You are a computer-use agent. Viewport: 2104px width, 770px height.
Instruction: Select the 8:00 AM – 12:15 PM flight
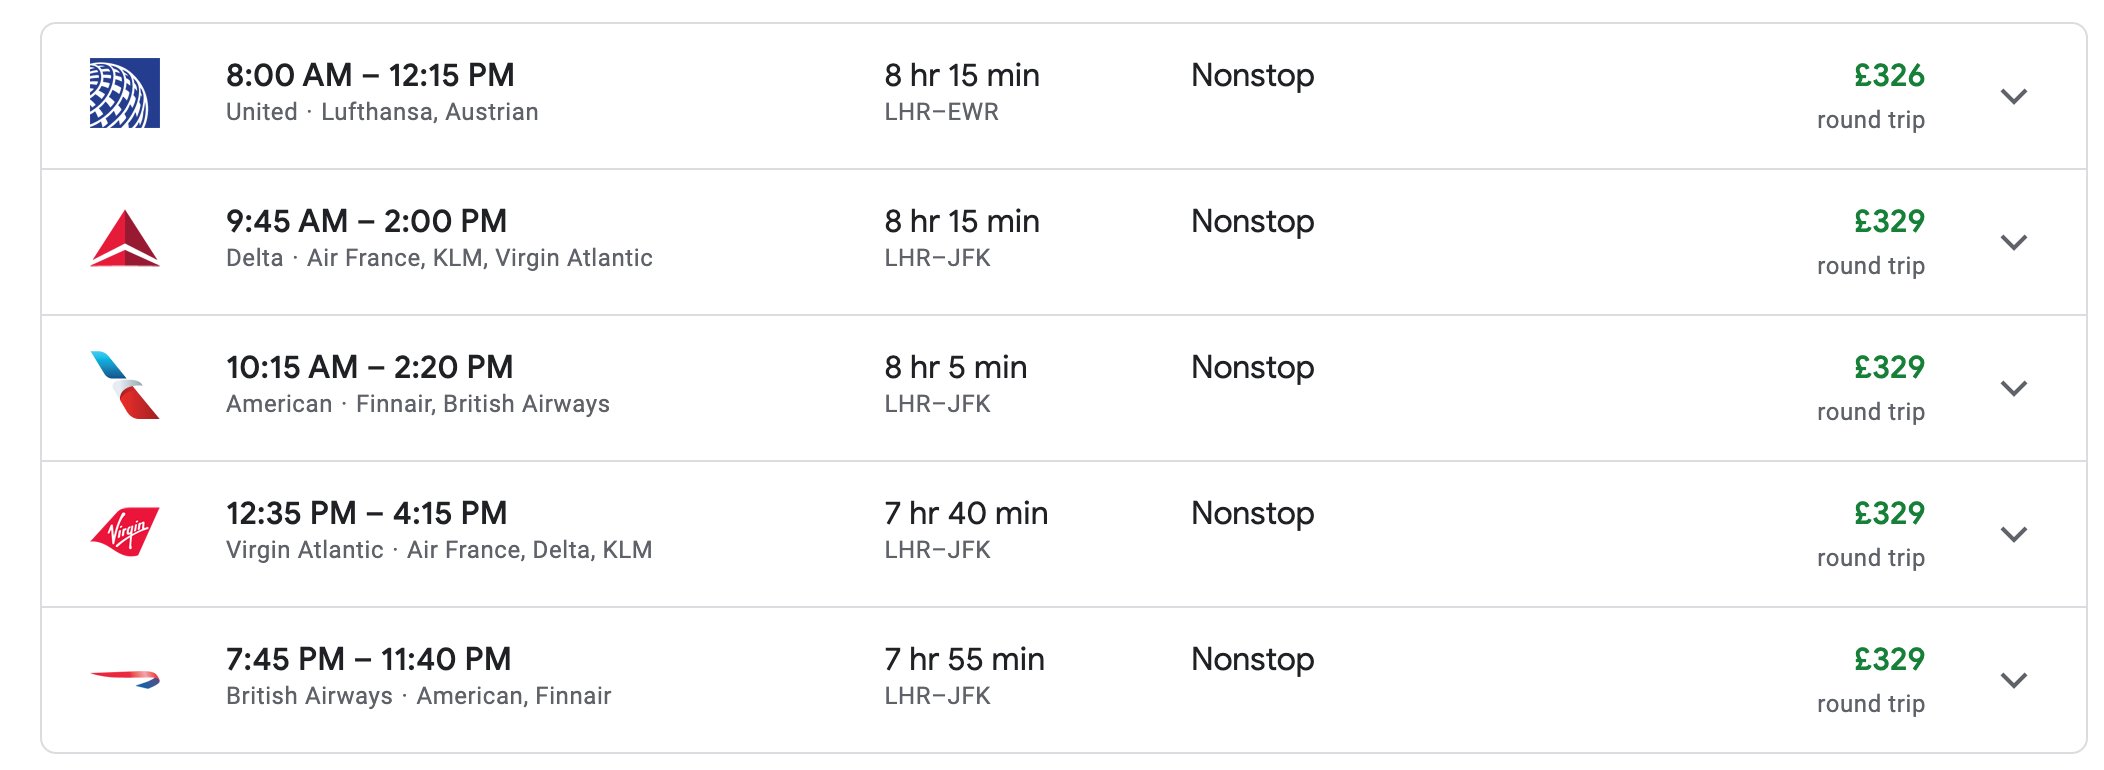pos(370,75)
